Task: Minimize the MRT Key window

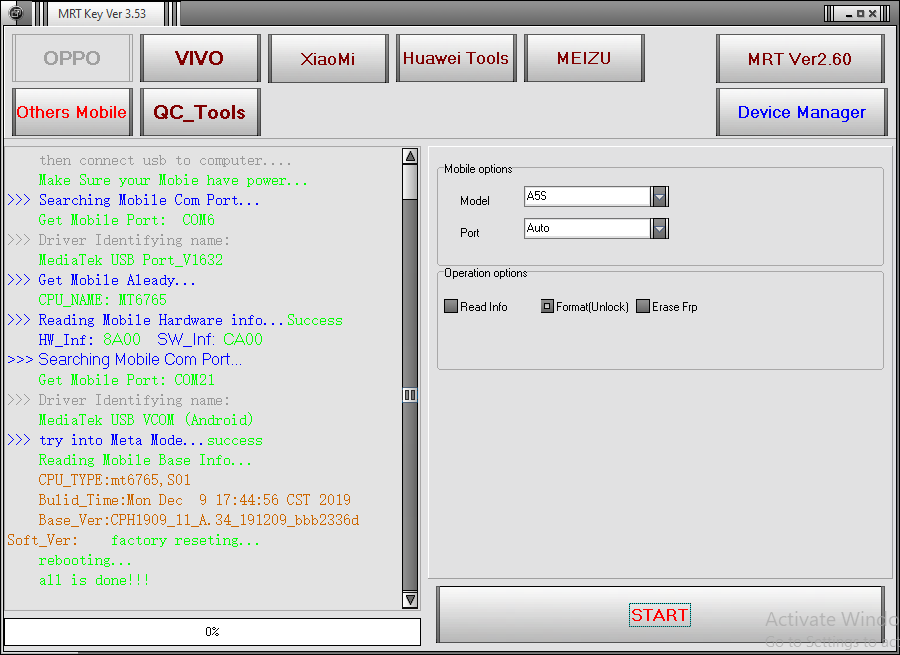Action: 849,14
